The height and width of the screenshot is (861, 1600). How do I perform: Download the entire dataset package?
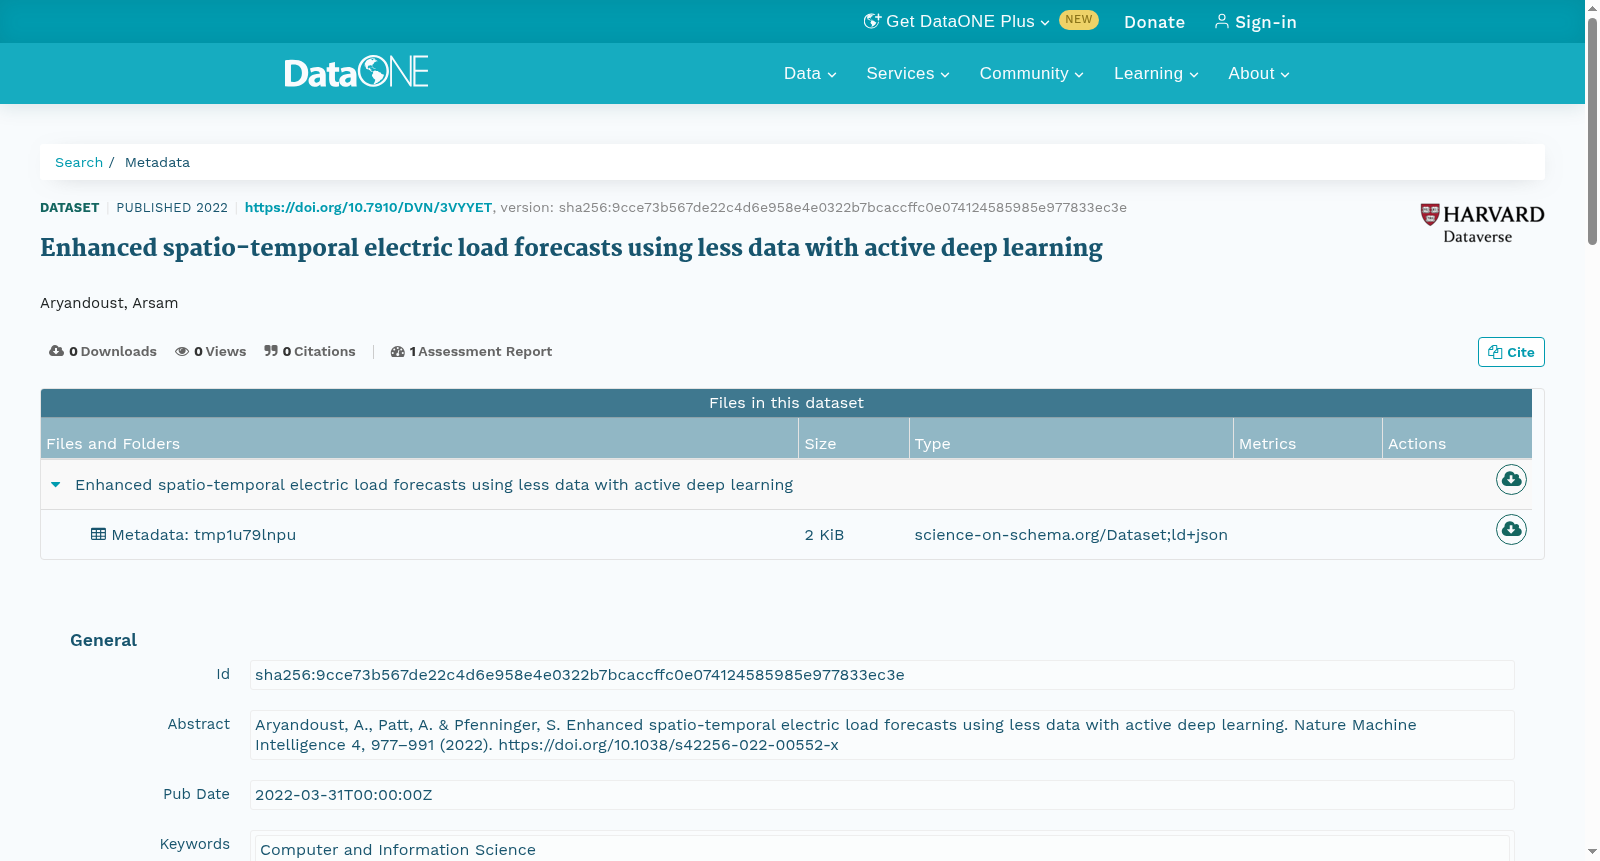[1511, 480]
